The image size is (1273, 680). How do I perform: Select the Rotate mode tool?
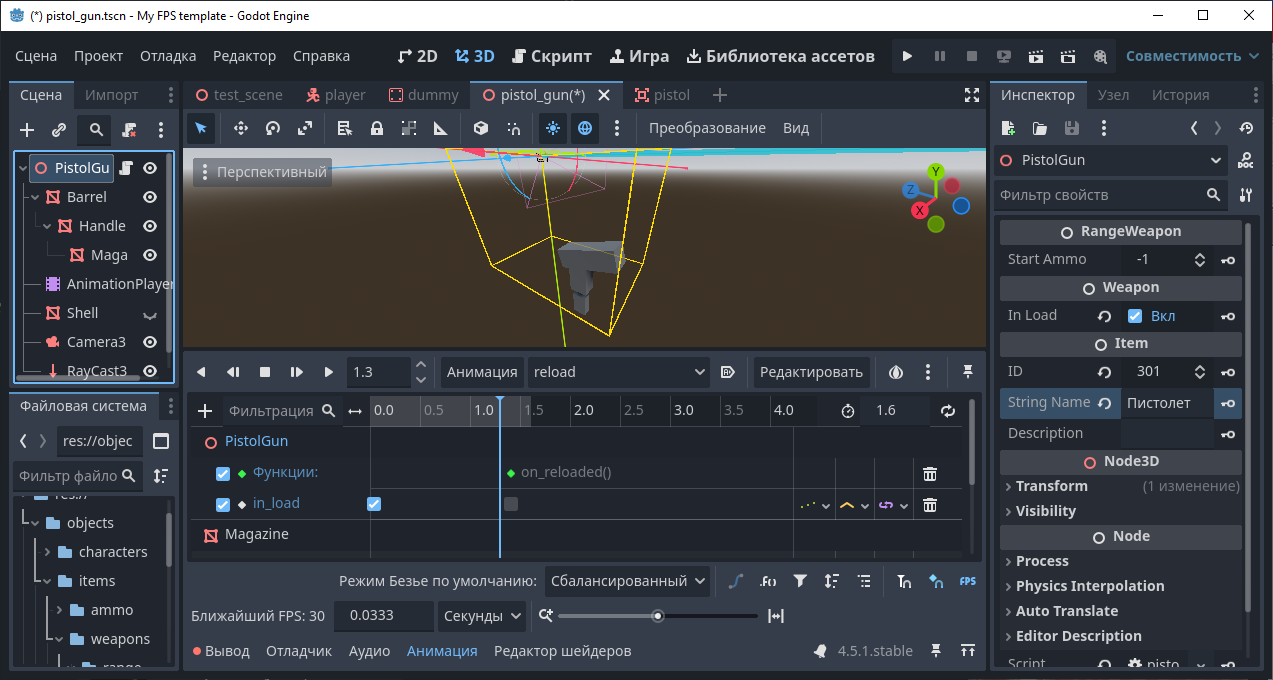tap(272, 128)
